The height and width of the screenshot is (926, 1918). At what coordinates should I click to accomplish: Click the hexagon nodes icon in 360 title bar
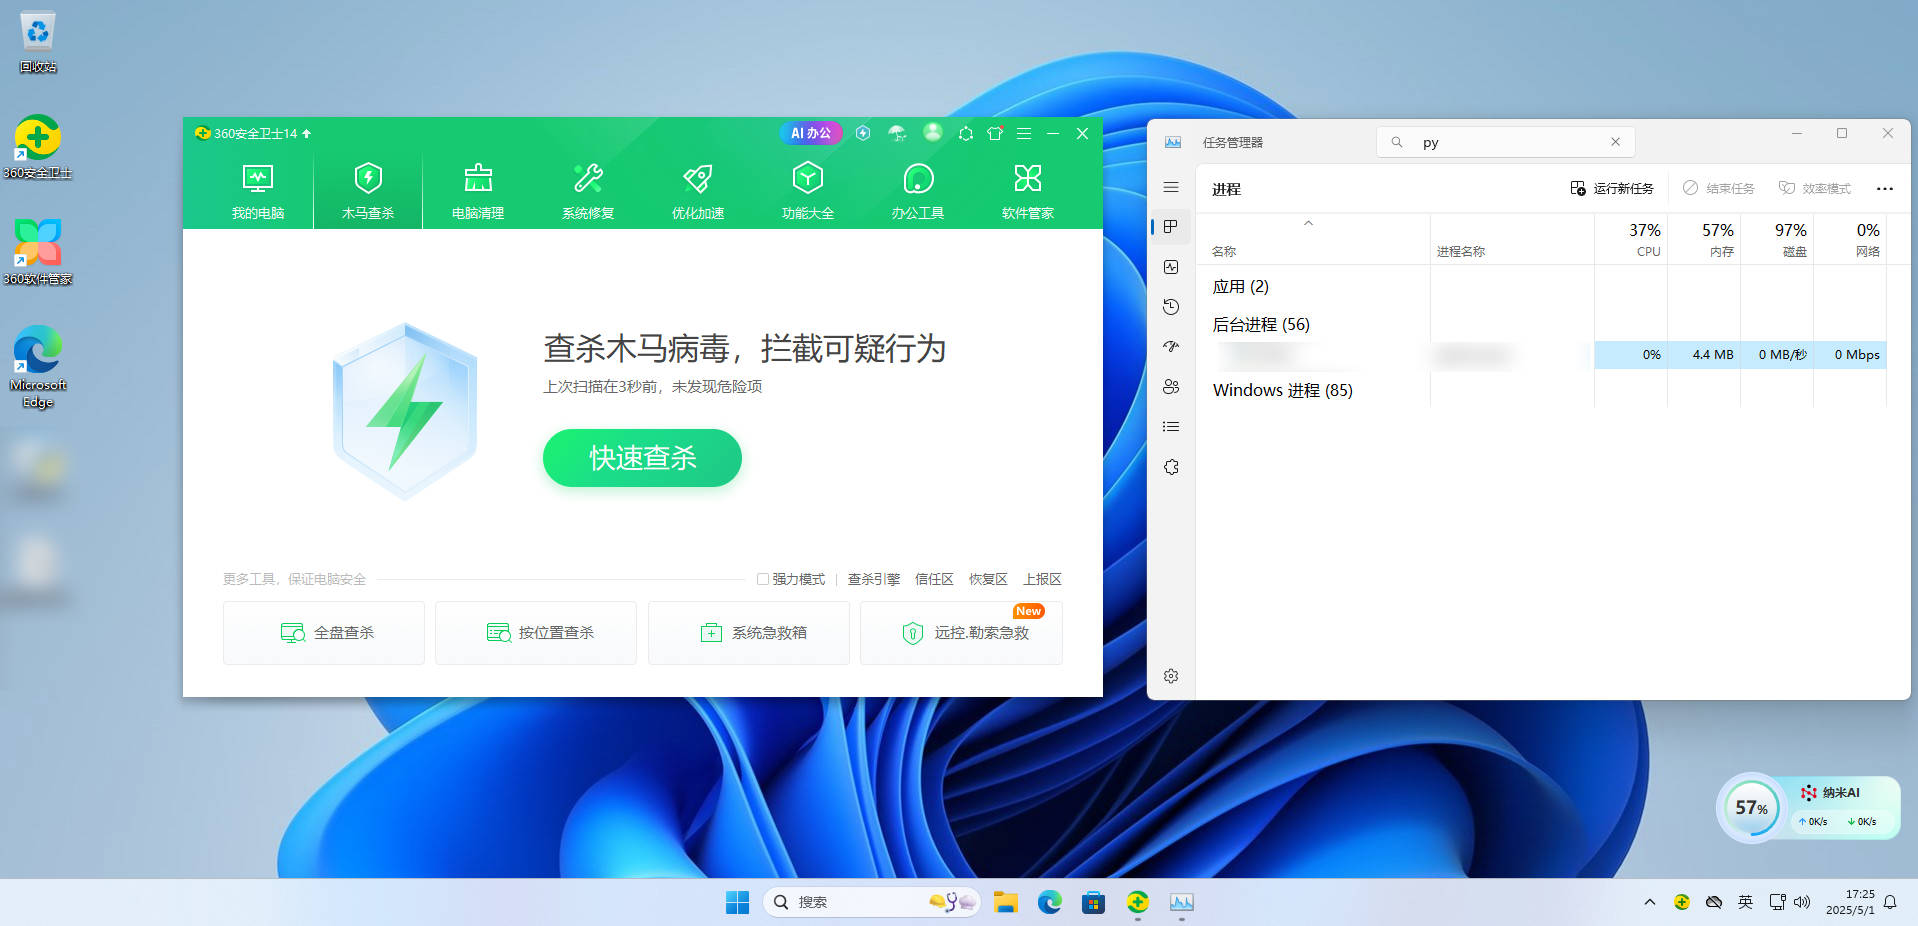(965, 133)
